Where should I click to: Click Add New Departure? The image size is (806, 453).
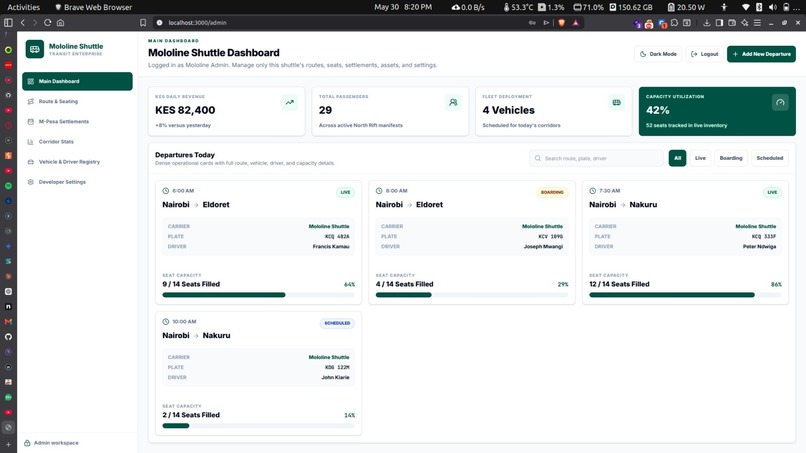tap(761, 54)
